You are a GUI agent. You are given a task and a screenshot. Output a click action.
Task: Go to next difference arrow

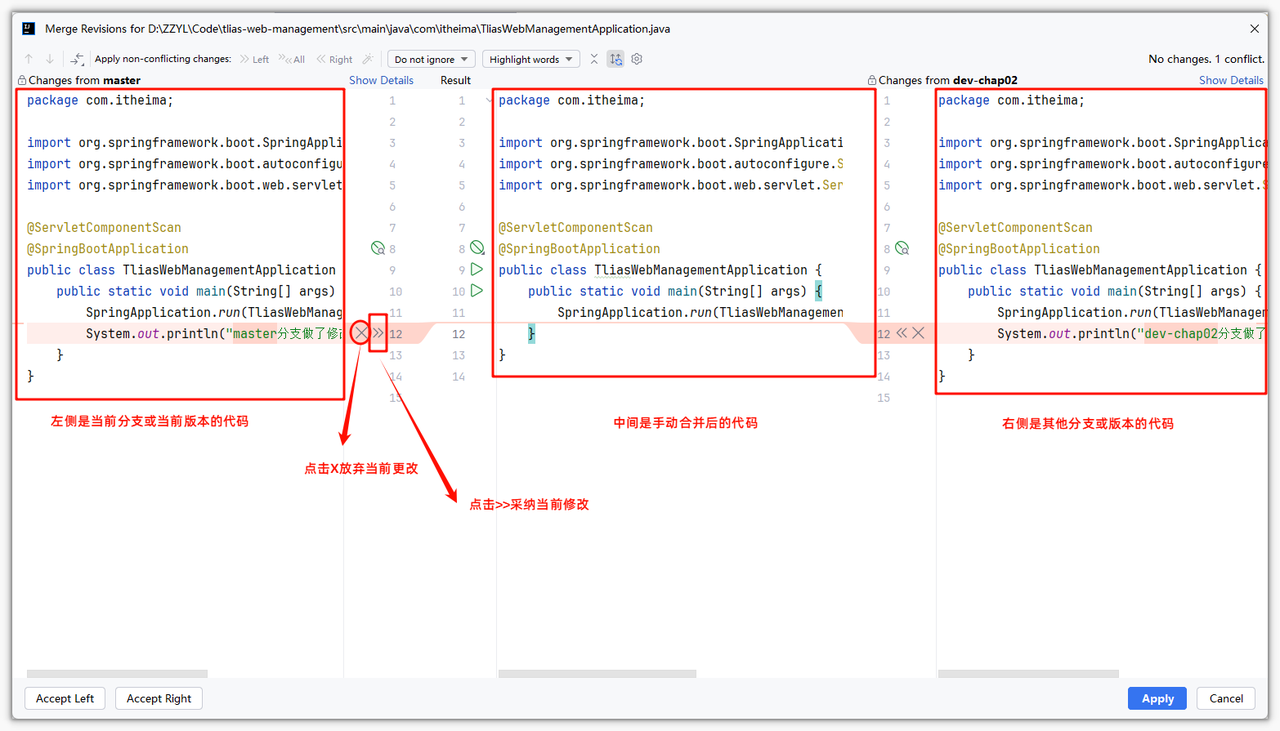pyautogui.click(x=50, y=60)
